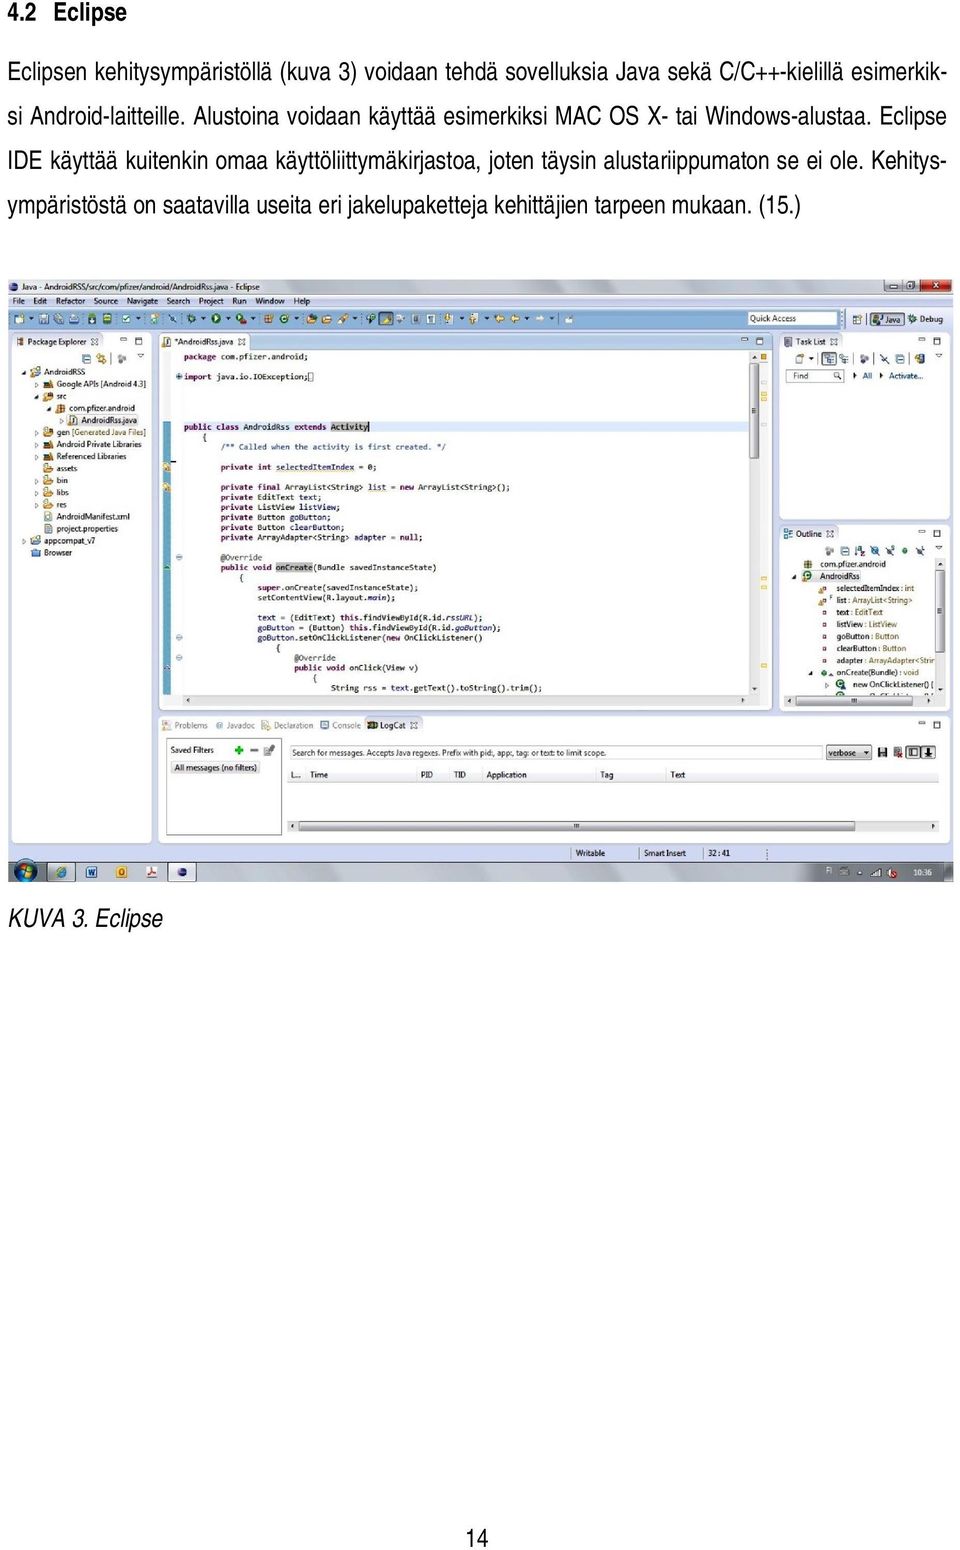Click the Open Perspective icon

857,319
